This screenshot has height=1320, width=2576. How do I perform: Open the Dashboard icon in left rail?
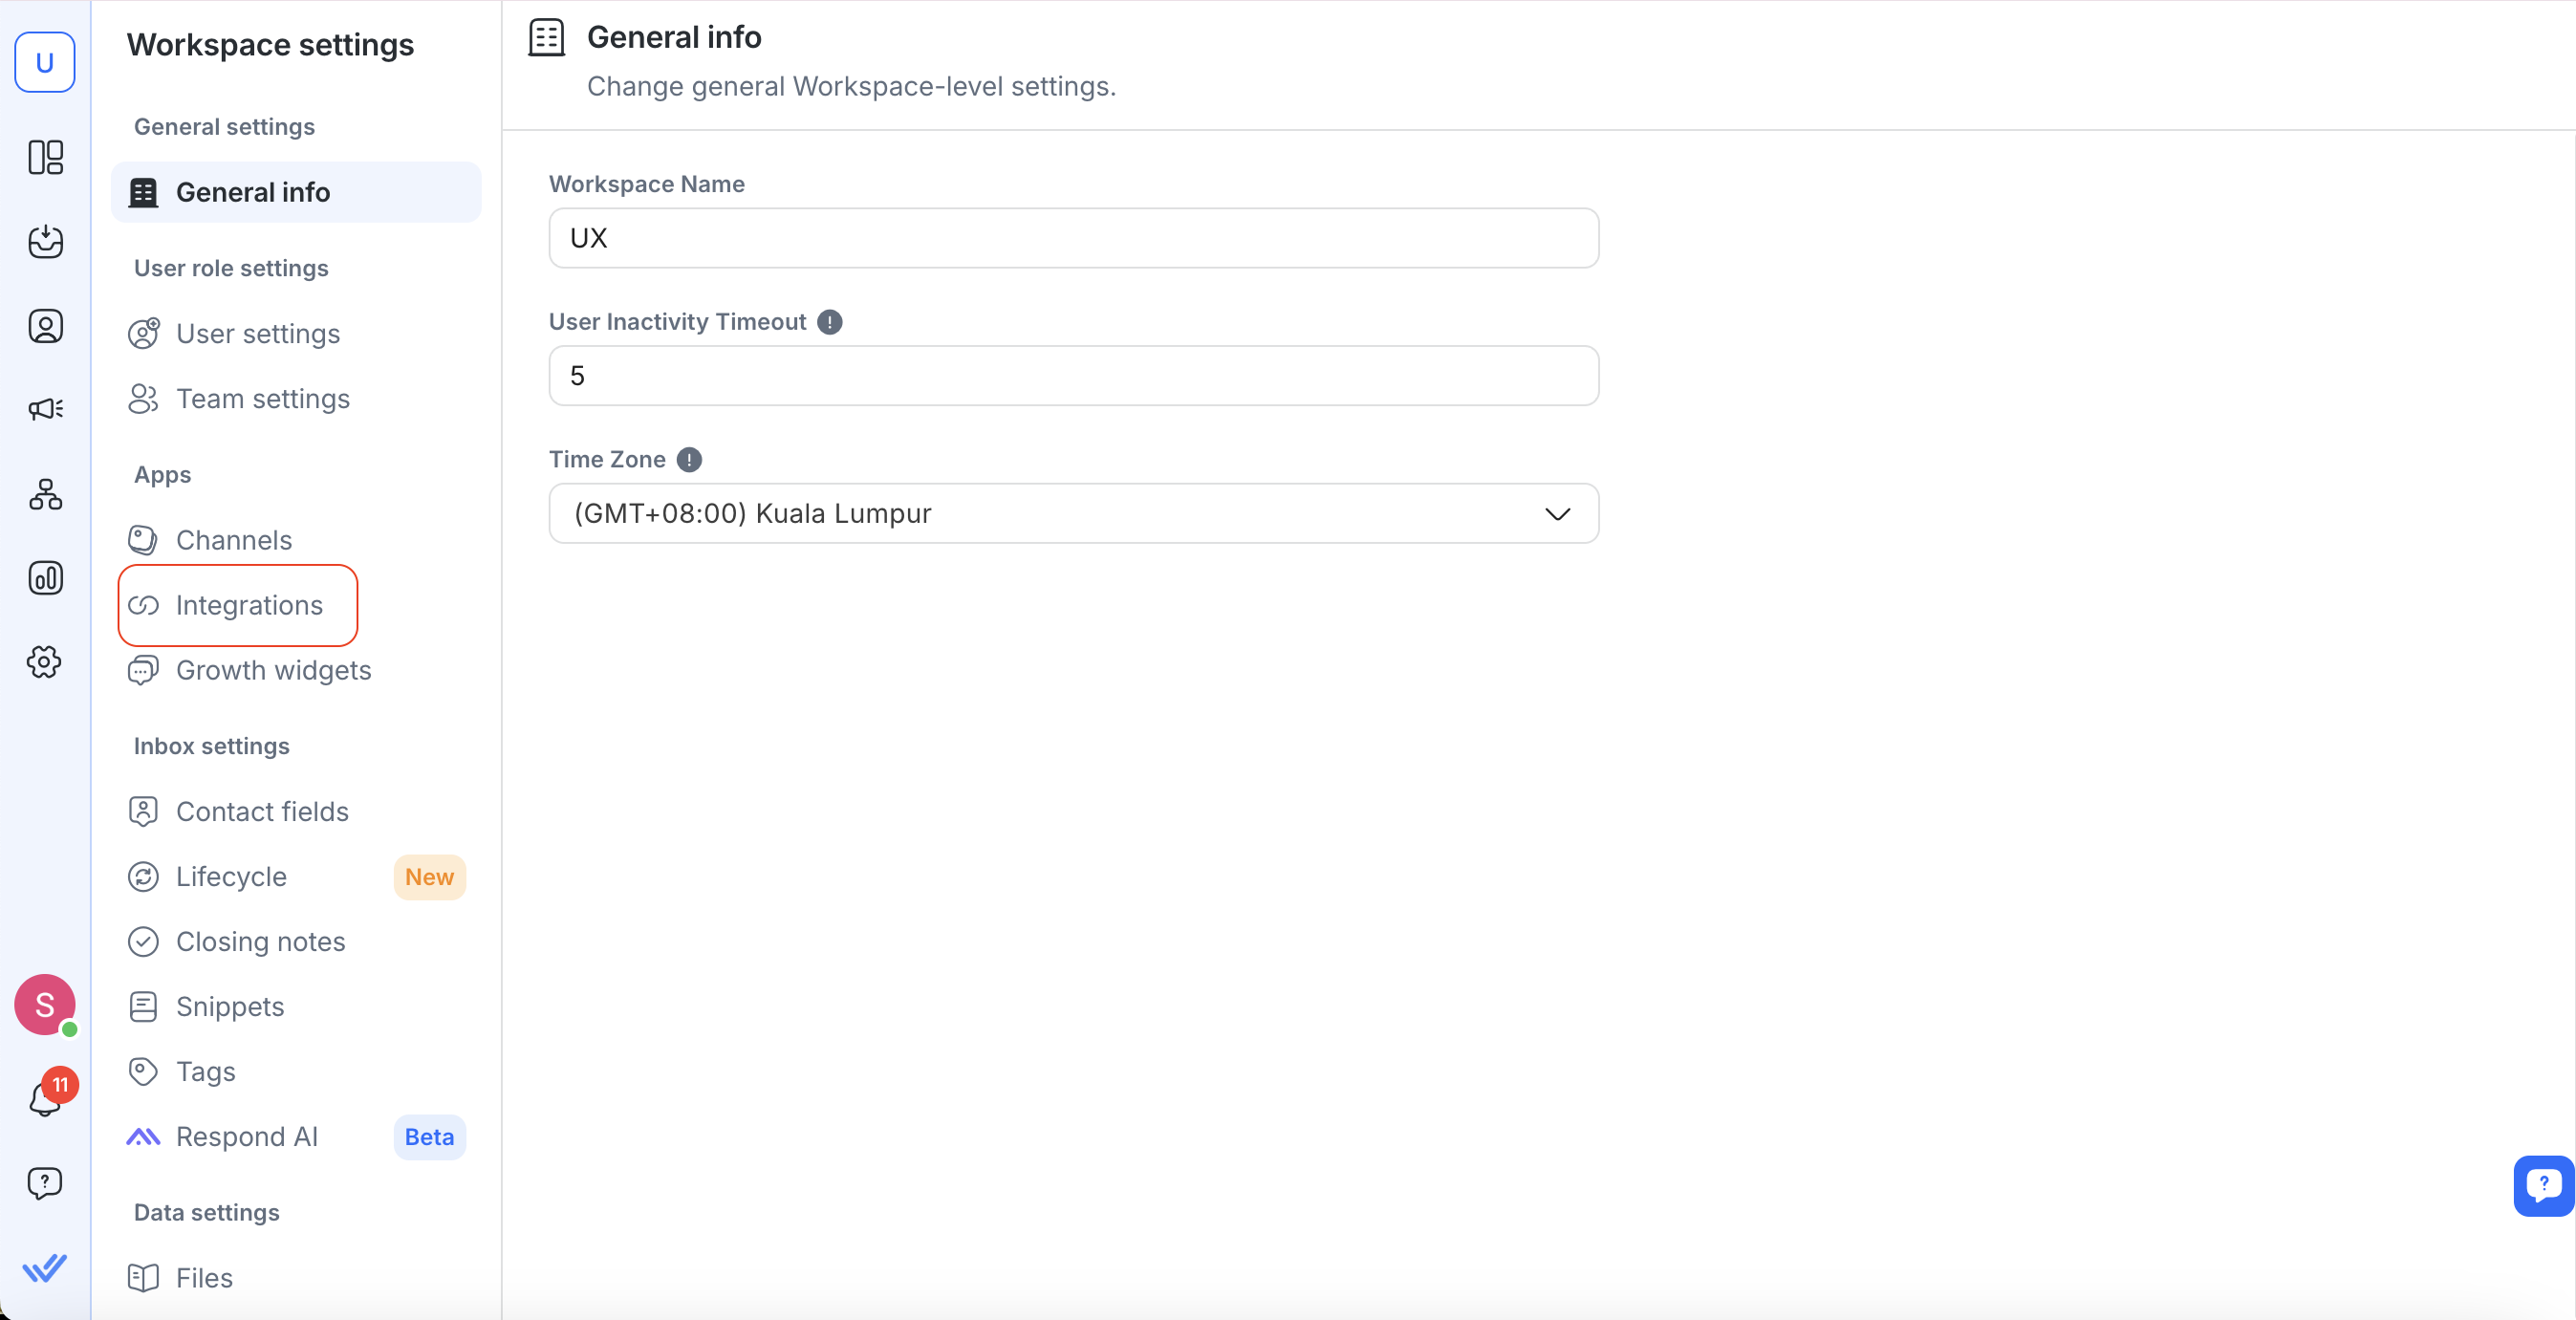pyautogui.click(x=45, y=157)
